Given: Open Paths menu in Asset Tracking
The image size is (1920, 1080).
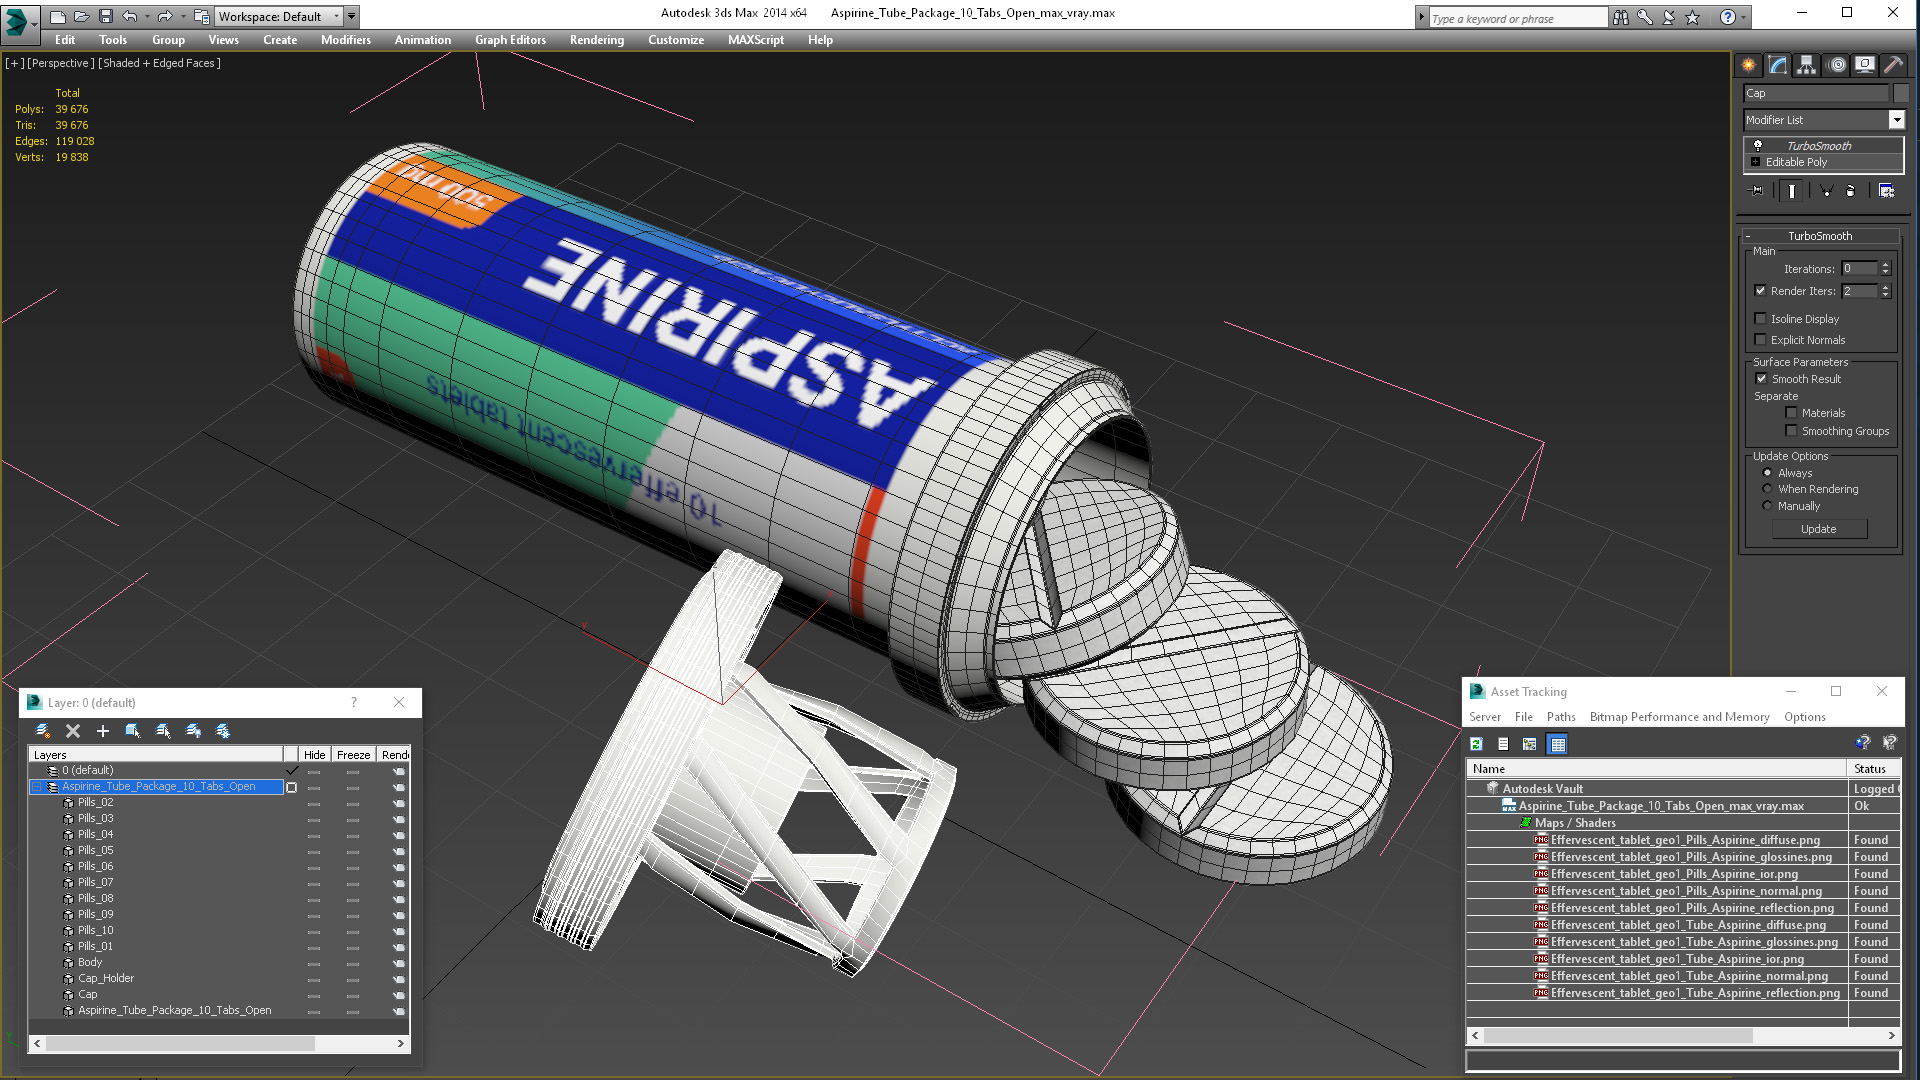Looking at the screenshot, I should pyautogui.click(x=1561, y=717).
